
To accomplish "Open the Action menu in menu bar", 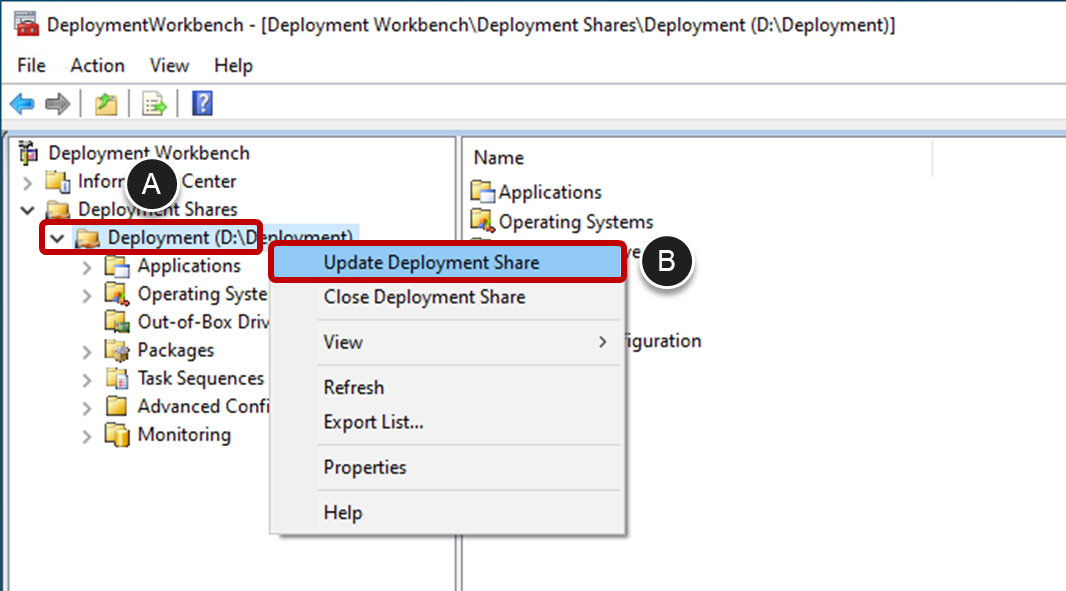I will 97,65.
